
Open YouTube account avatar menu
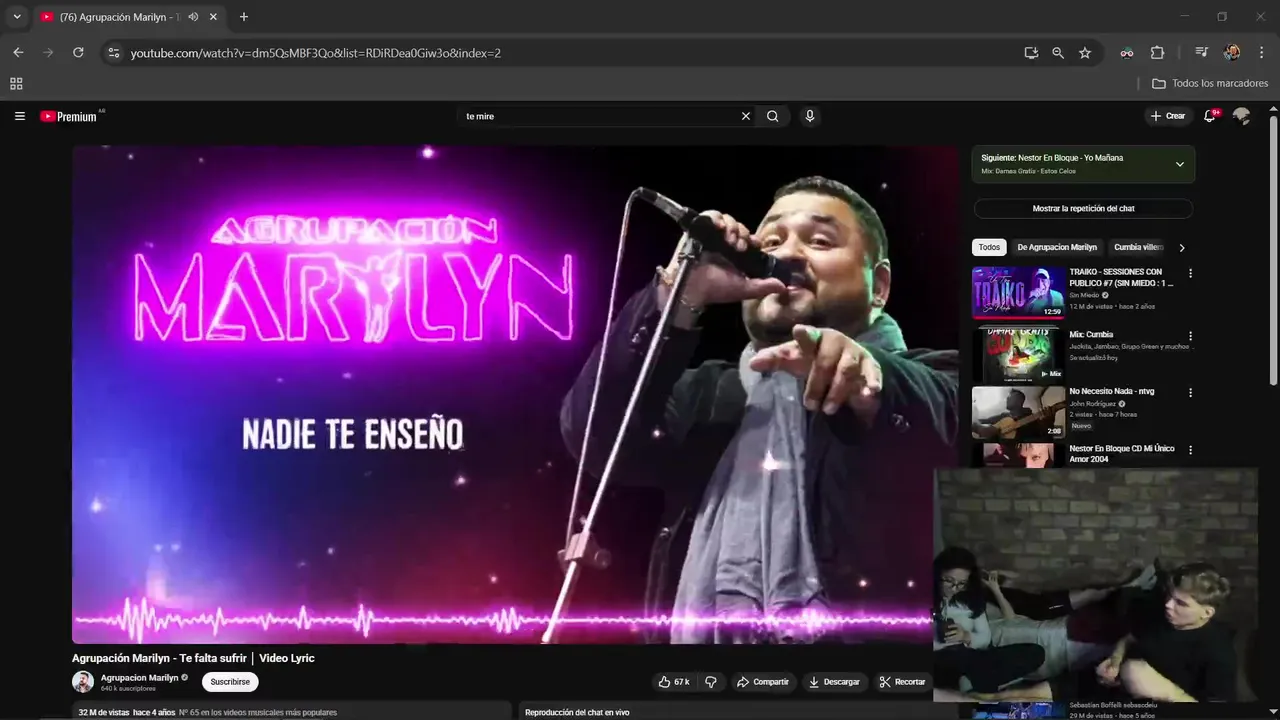click(x=1242, y=116)
